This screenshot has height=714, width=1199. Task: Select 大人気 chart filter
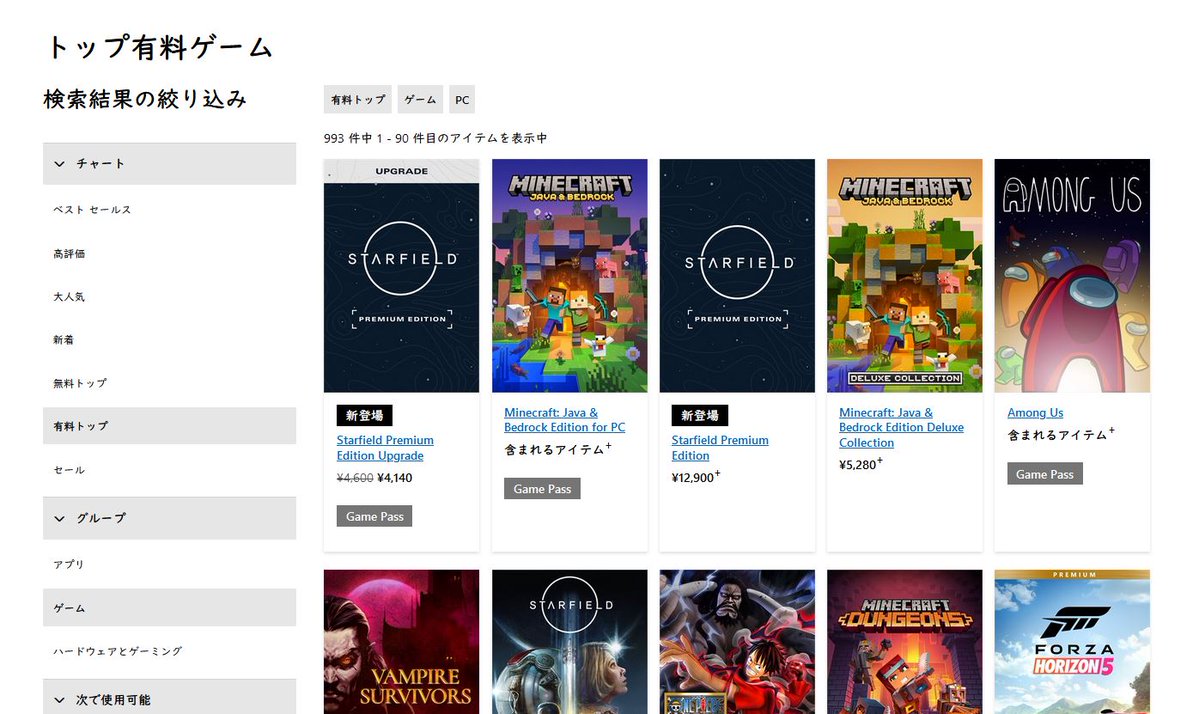69,297
